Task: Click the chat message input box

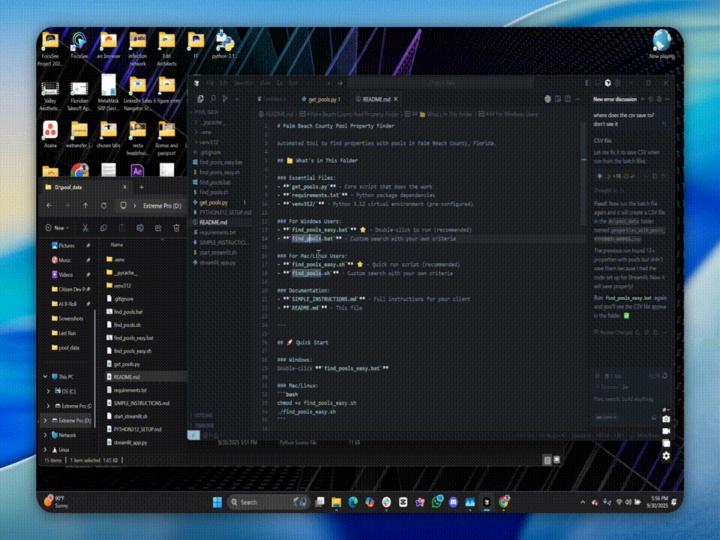Action: coord(630,399)
